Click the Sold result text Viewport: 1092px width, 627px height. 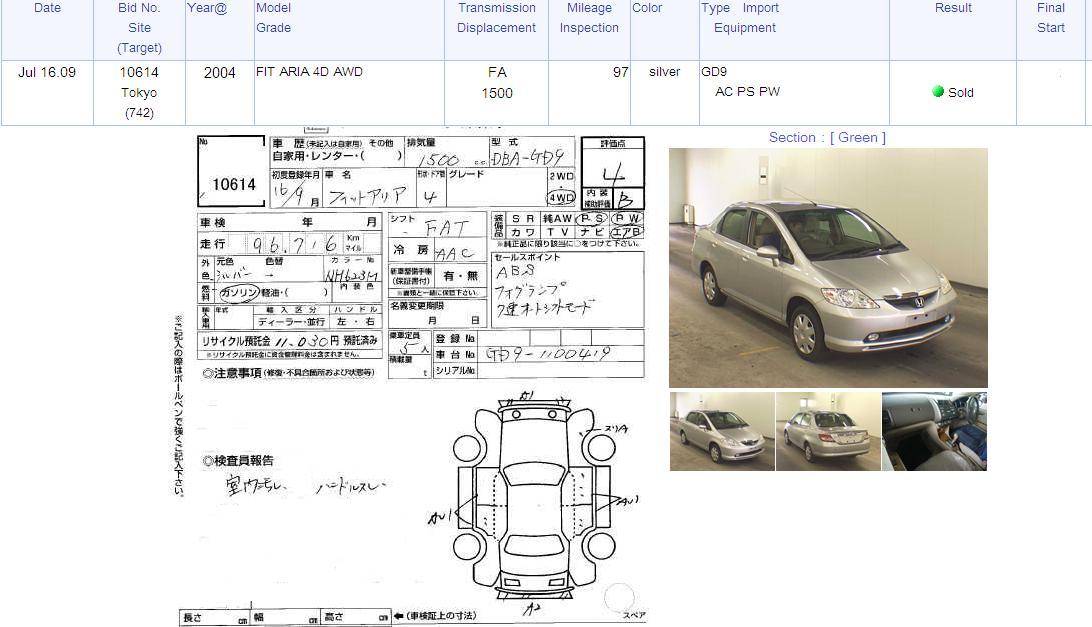(x=960, y=93)
